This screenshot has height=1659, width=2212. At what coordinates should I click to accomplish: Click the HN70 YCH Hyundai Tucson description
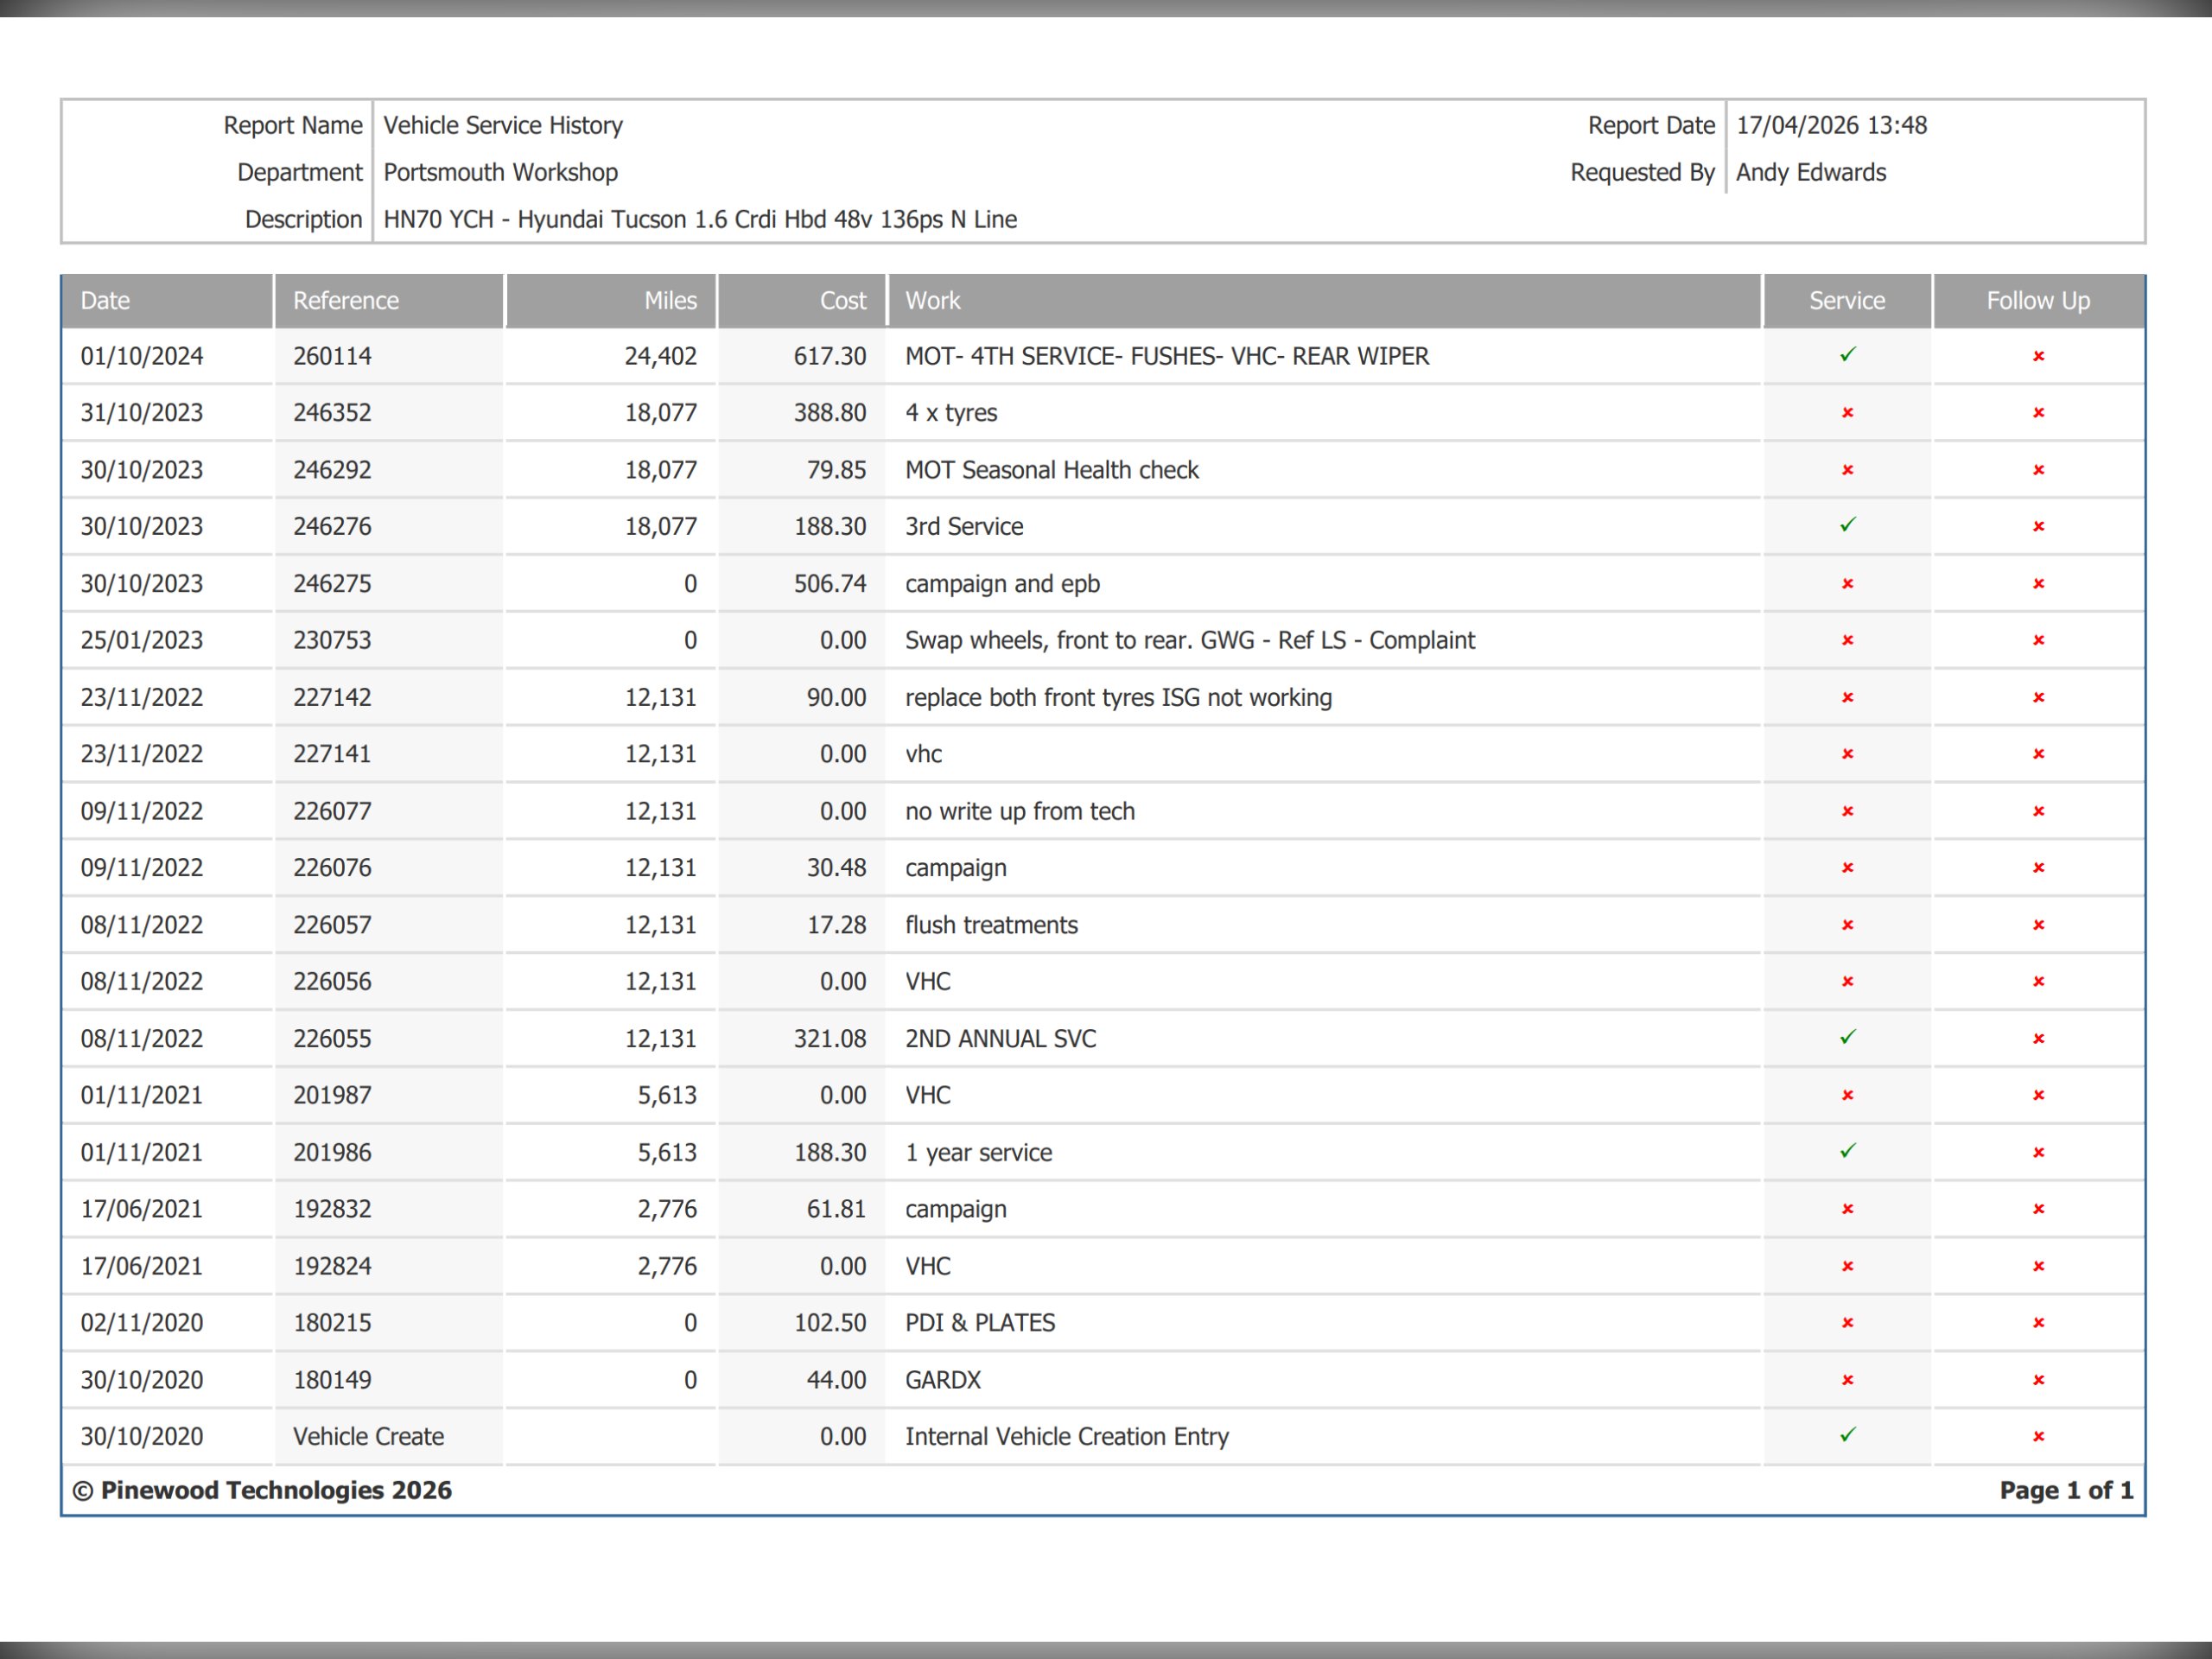[x=700, y=219]
